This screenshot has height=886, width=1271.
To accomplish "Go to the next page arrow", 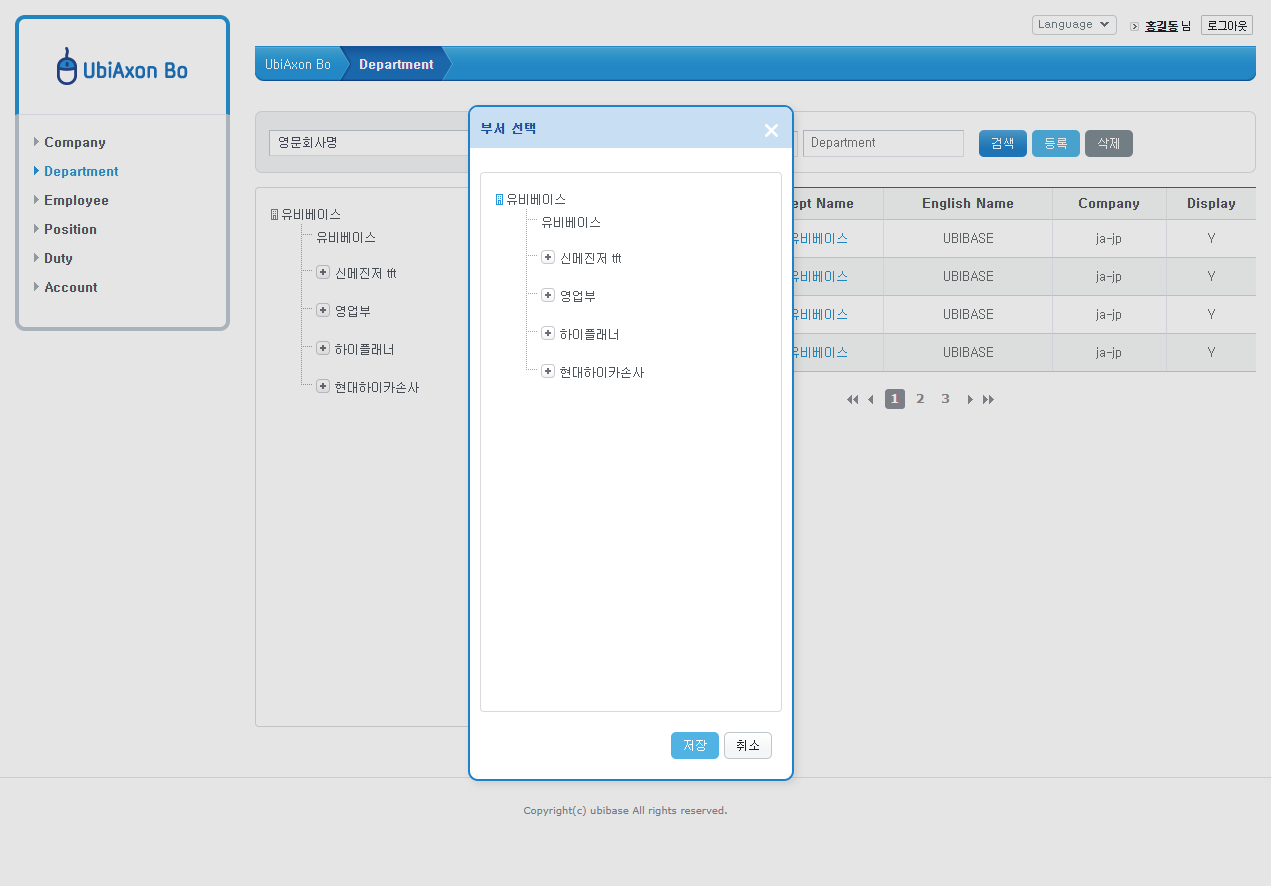I will point(970,400).
